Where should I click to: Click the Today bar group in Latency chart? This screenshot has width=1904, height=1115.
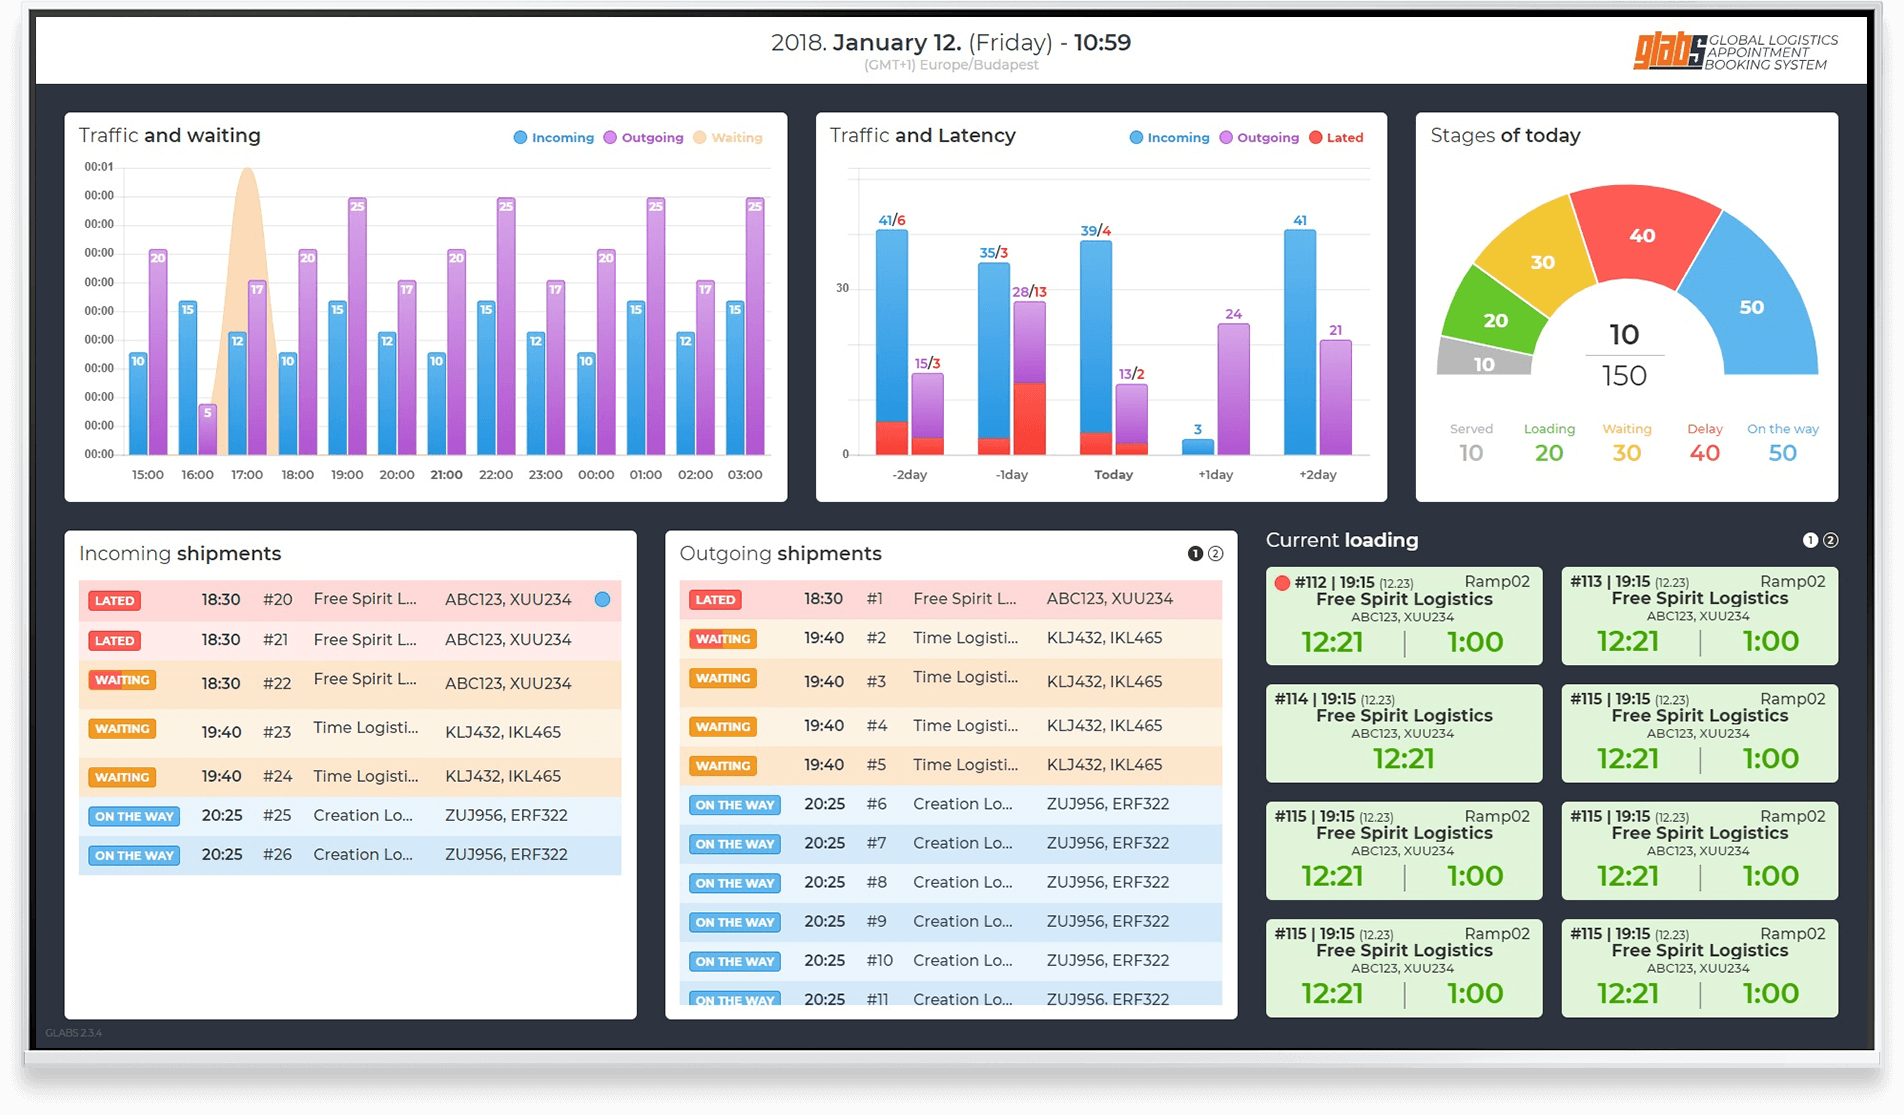1113,348
